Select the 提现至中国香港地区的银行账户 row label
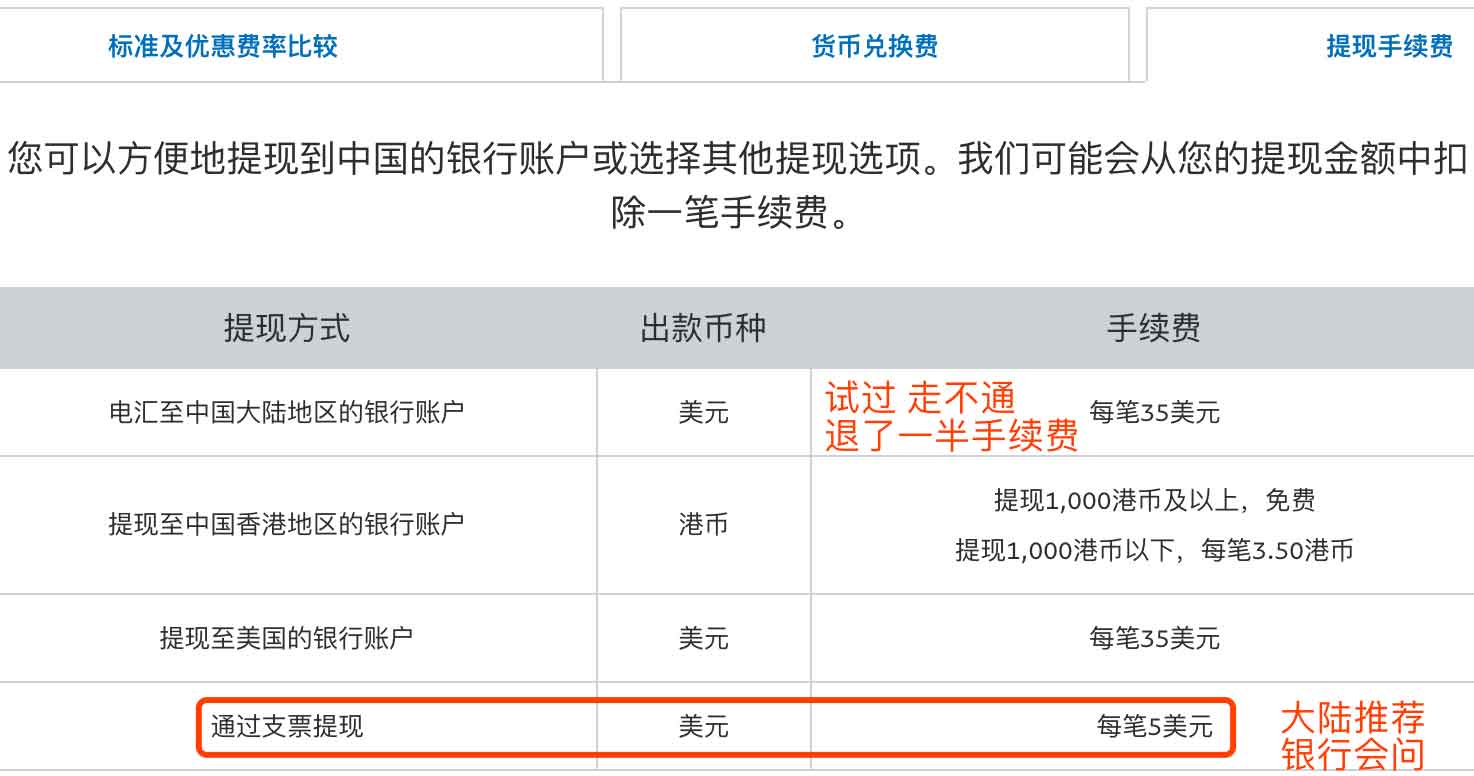 coord(286,524)
